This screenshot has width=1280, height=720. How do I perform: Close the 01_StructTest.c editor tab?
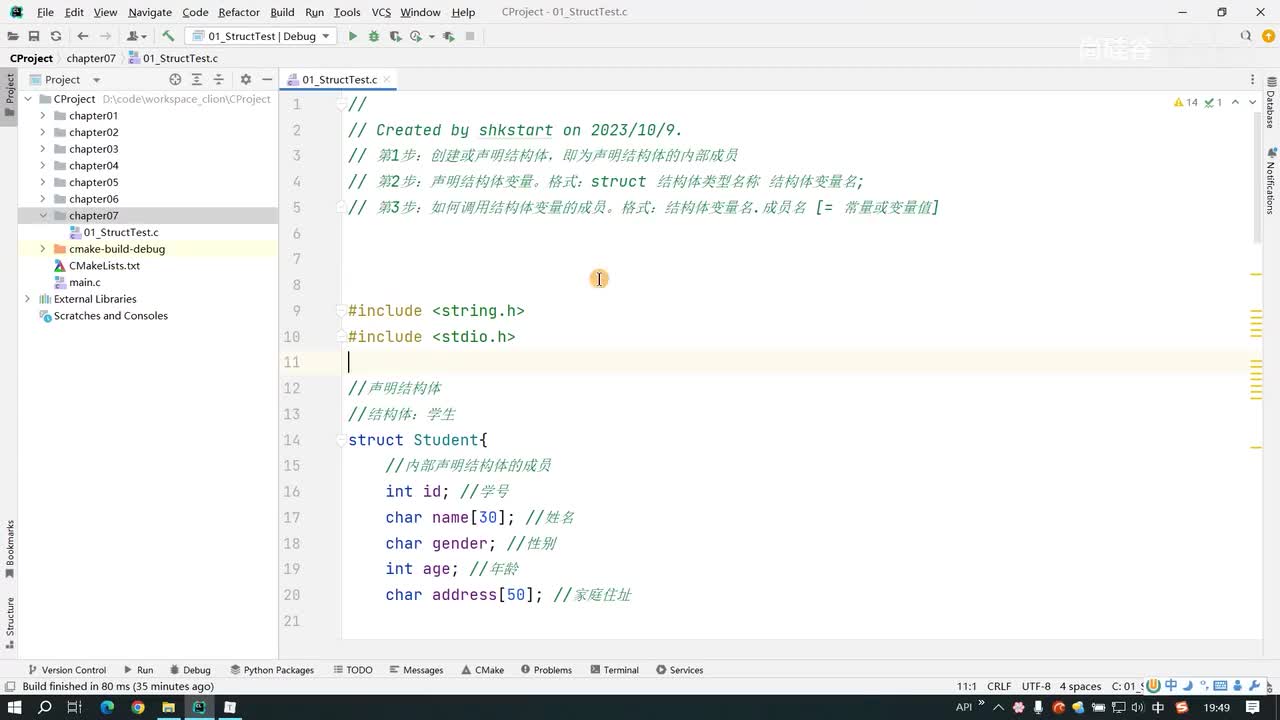point(387,80)
